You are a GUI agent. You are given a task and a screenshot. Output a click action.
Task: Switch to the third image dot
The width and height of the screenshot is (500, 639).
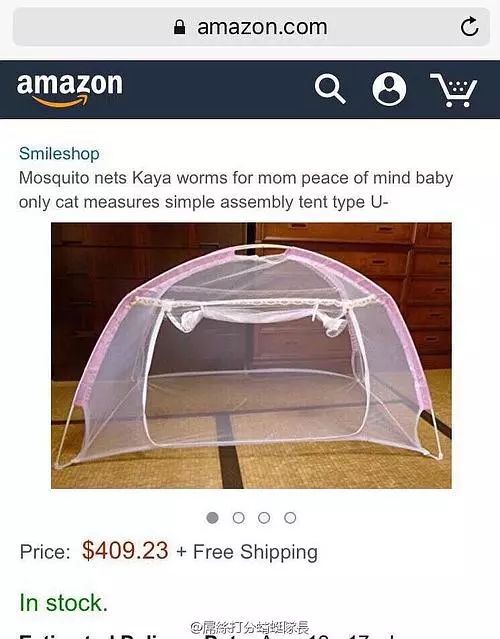coord(264,518)
